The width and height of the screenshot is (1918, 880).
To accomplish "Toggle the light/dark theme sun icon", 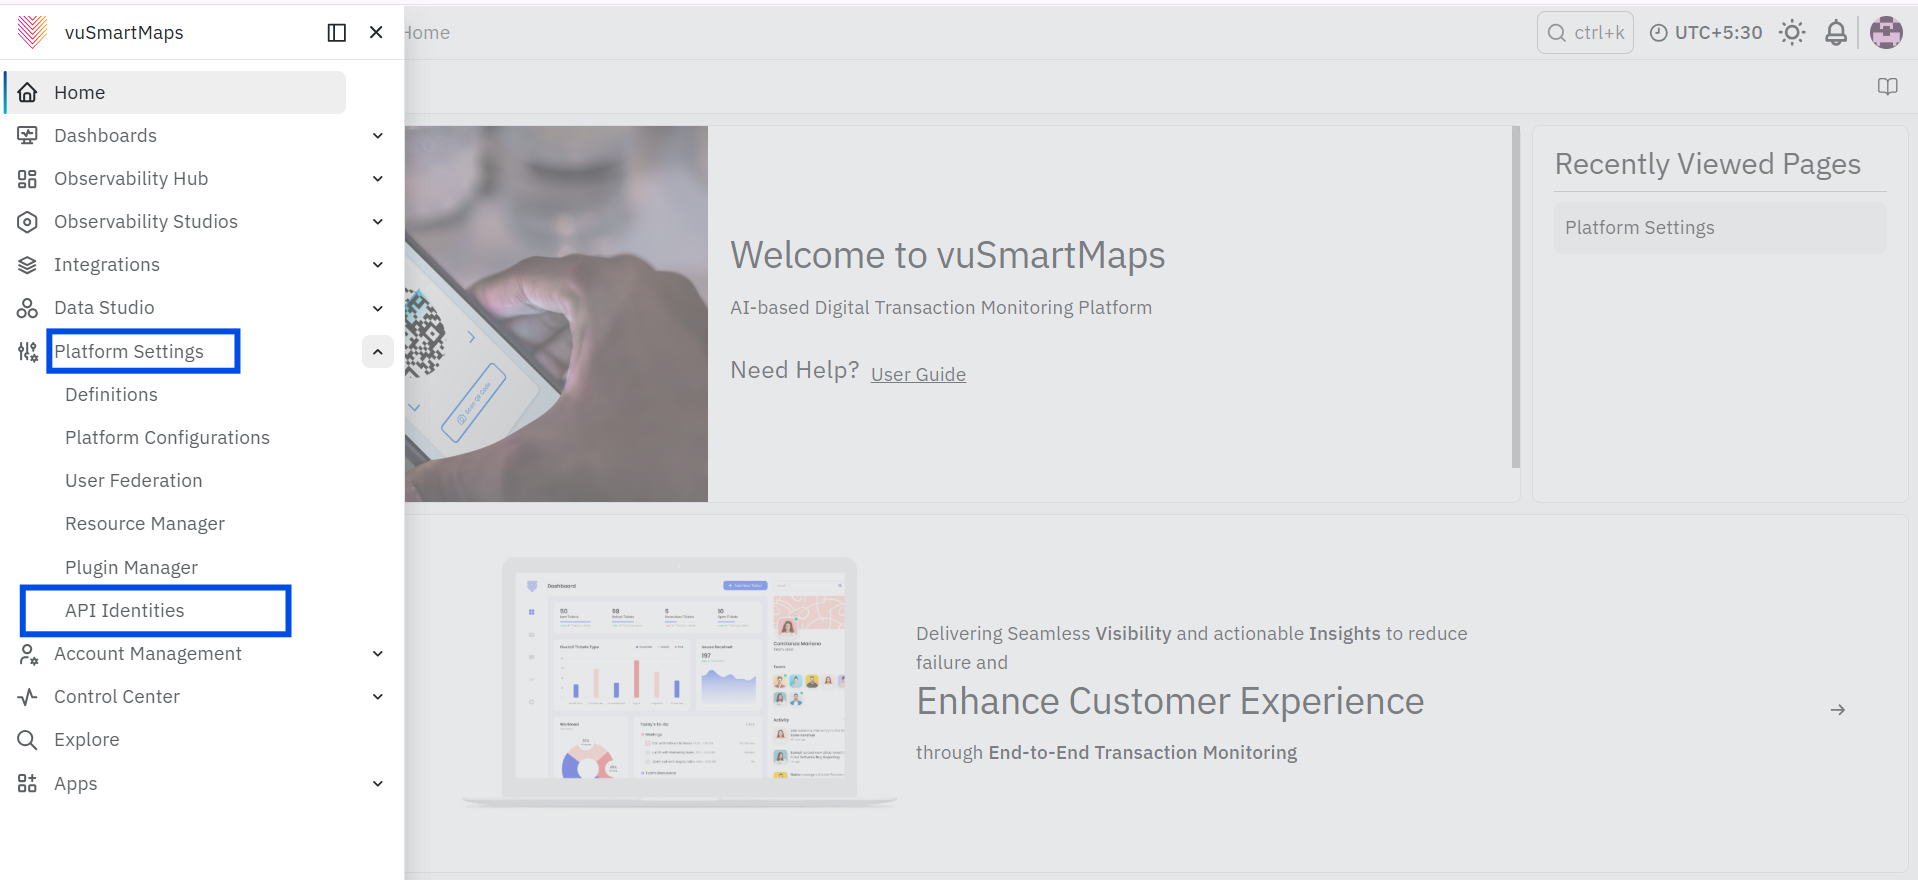I will pyautogui.click(x=1792, y=33).
